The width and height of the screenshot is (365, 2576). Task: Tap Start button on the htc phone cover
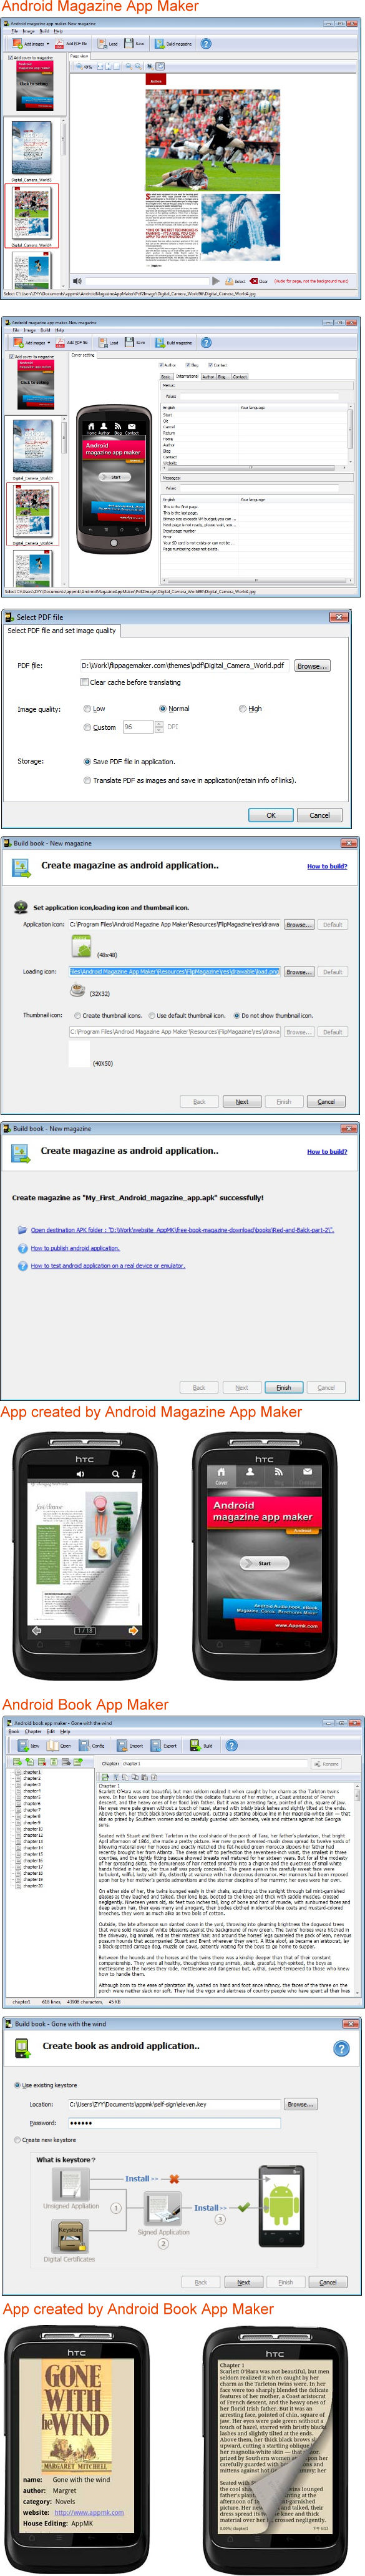tap(264, 1563)
